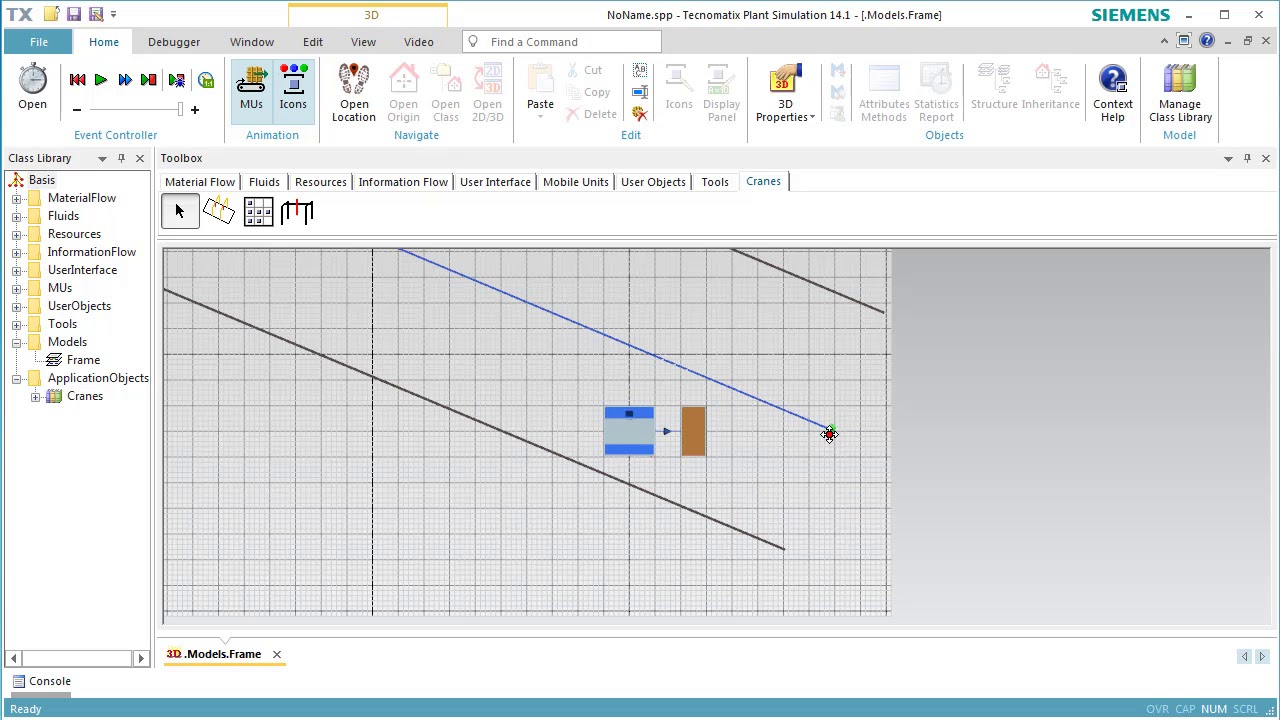The width and height of the screenshot is (1280, 720).
Task: Collapse Models folder
Action: click(x=17, y=342)
